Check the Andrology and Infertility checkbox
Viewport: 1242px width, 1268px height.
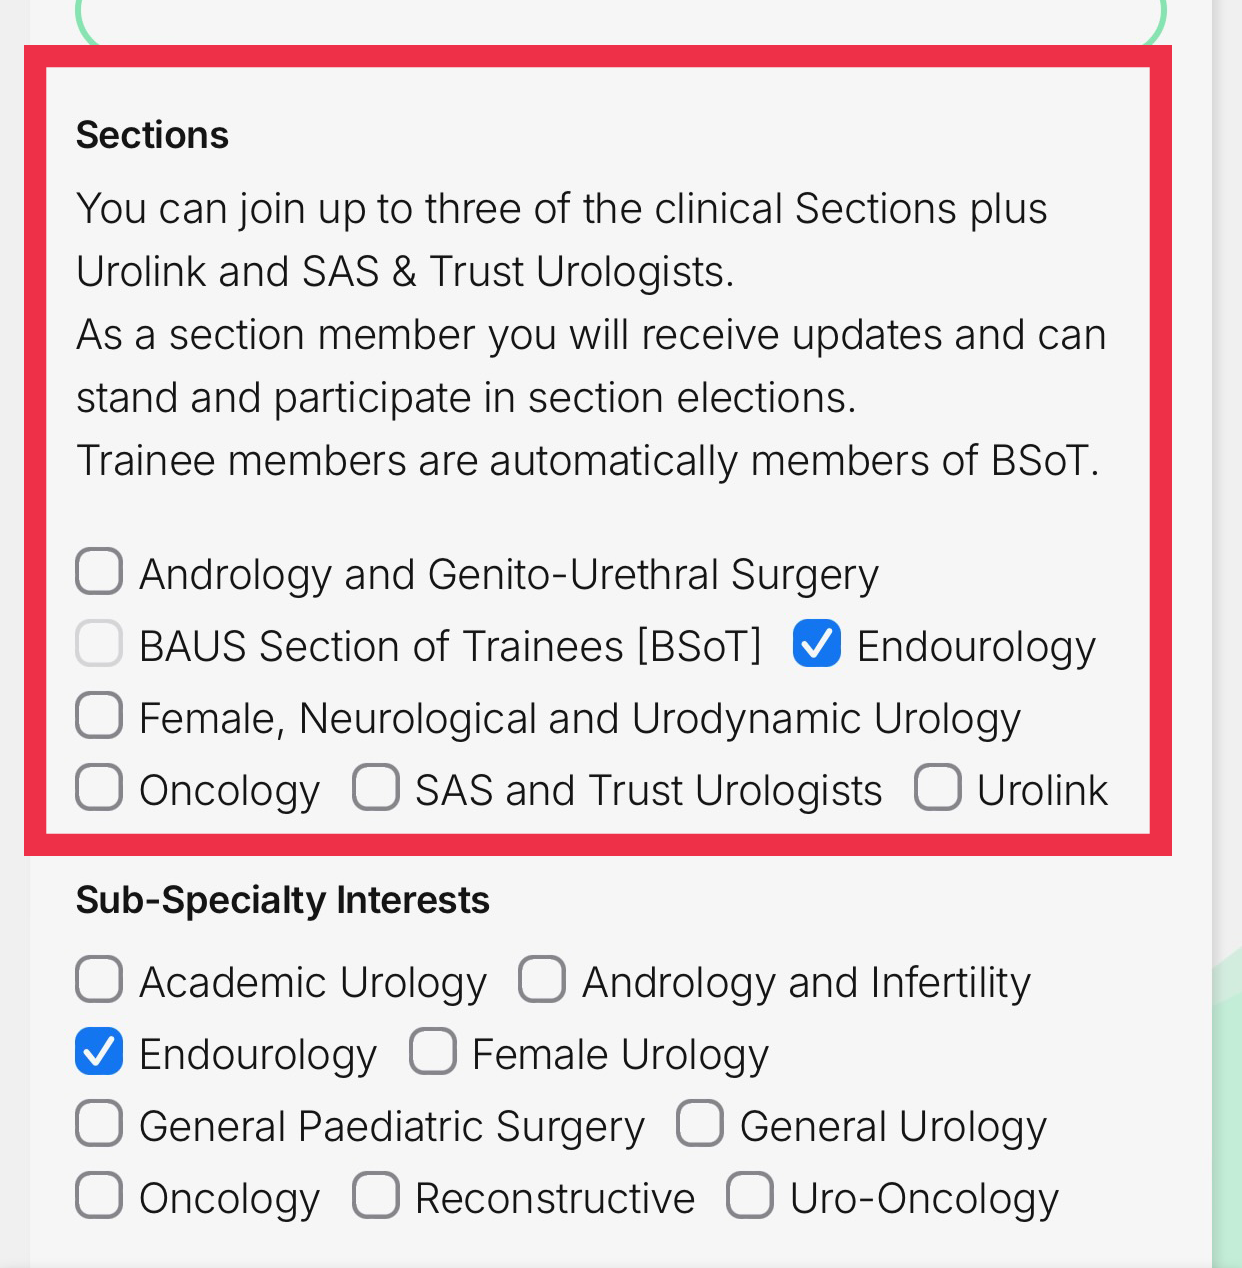(x=542, y=980)
